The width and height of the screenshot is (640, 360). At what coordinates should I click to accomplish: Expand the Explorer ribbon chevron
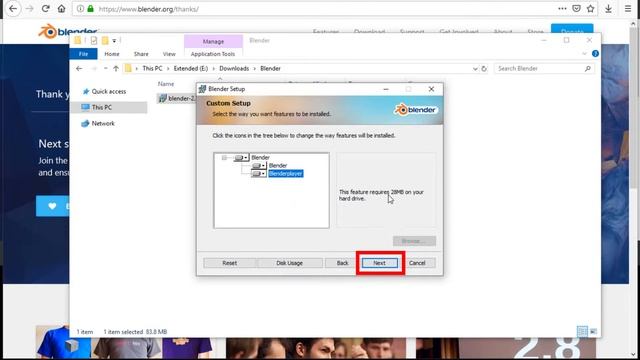(x=584, y=53)
